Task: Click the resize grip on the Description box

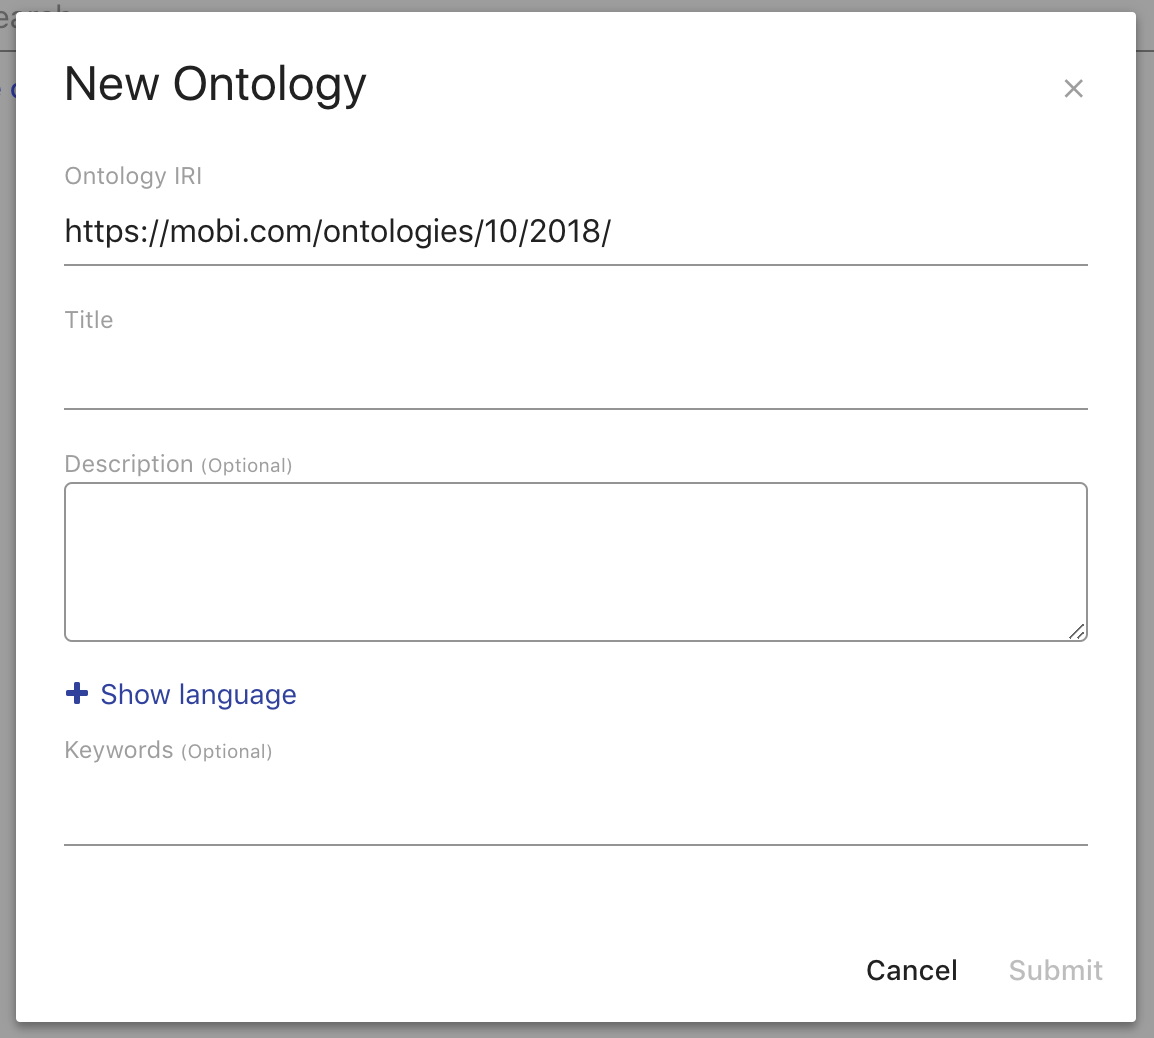Action: [x=1078, y=631]
